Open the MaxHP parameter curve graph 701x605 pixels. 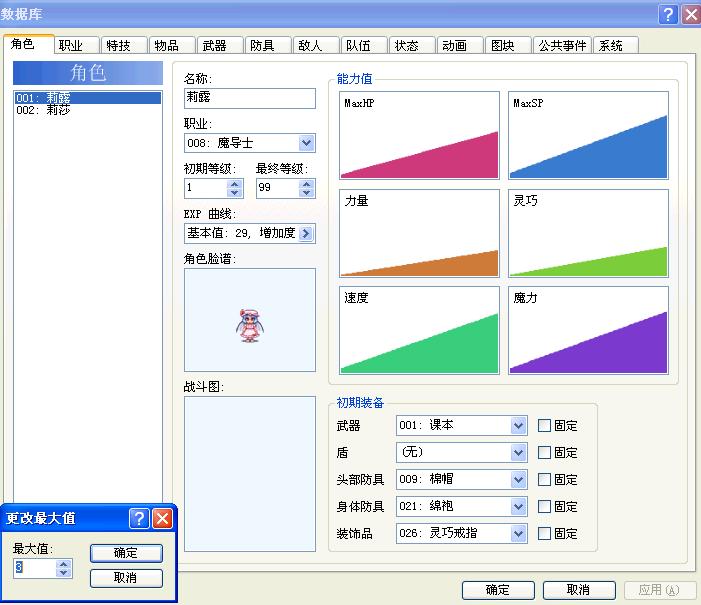coord(419,135)
